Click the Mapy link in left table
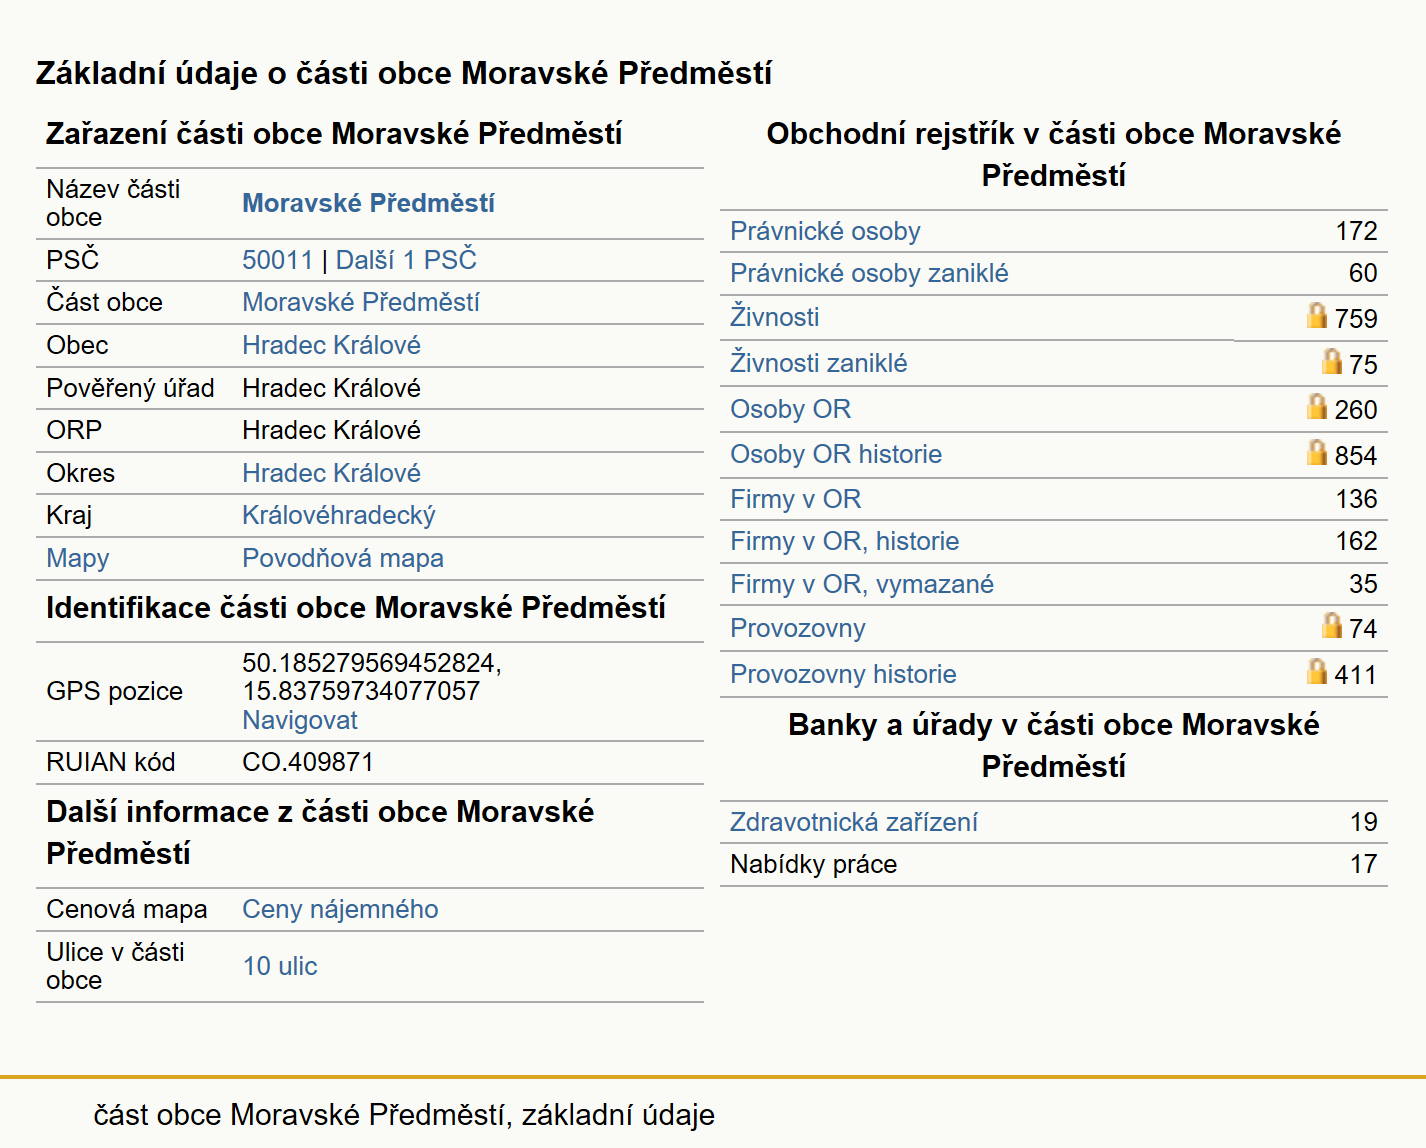 (78, 558)
